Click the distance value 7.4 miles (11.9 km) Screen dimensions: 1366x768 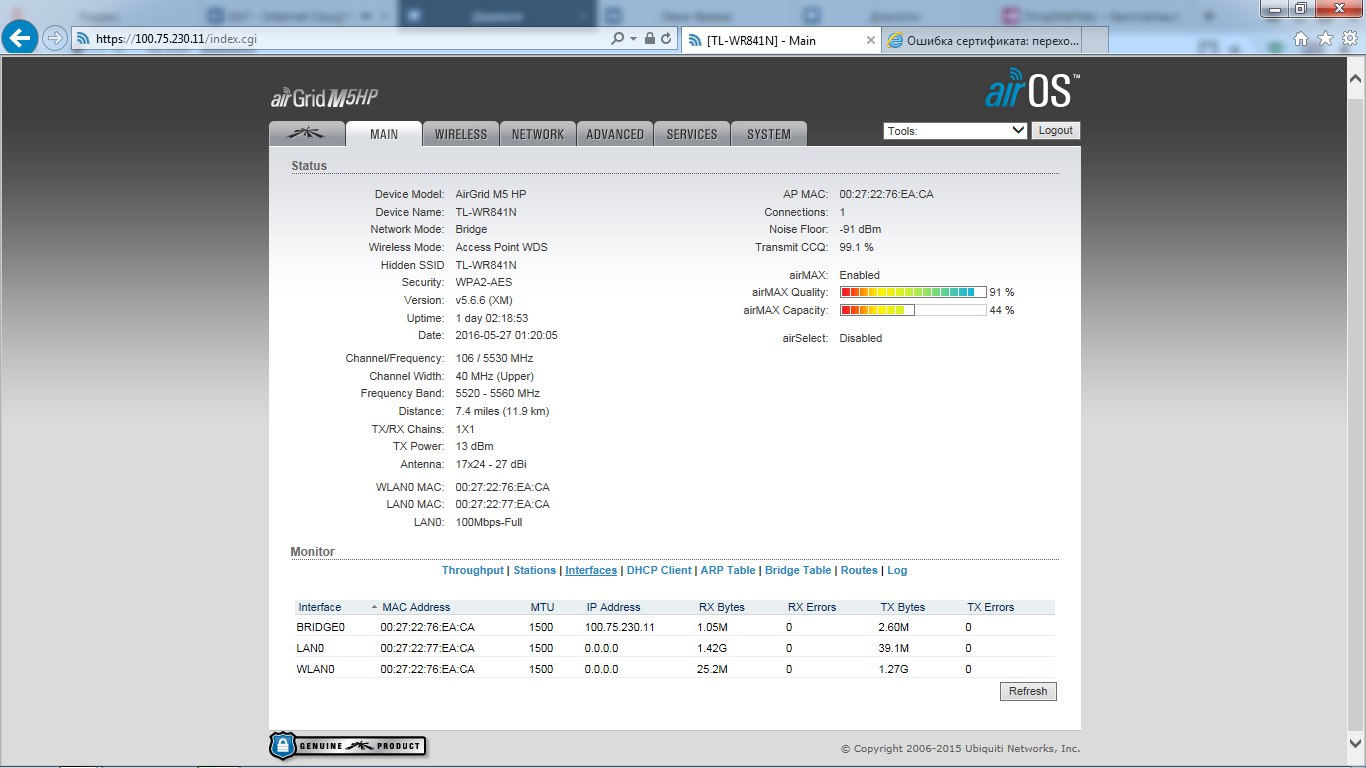(502, 411)
